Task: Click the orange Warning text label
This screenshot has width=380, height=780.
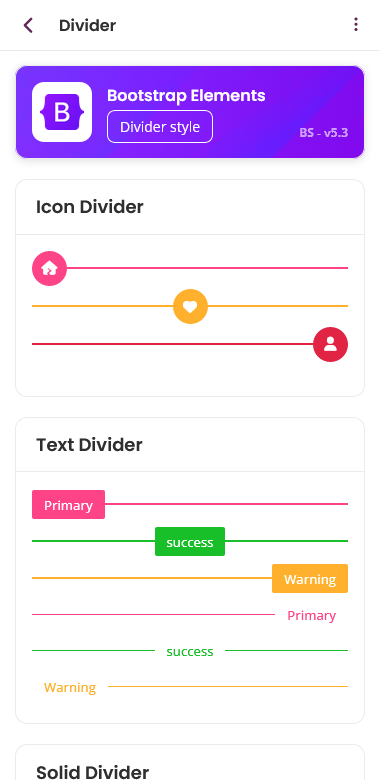Action: coord(70,687)
